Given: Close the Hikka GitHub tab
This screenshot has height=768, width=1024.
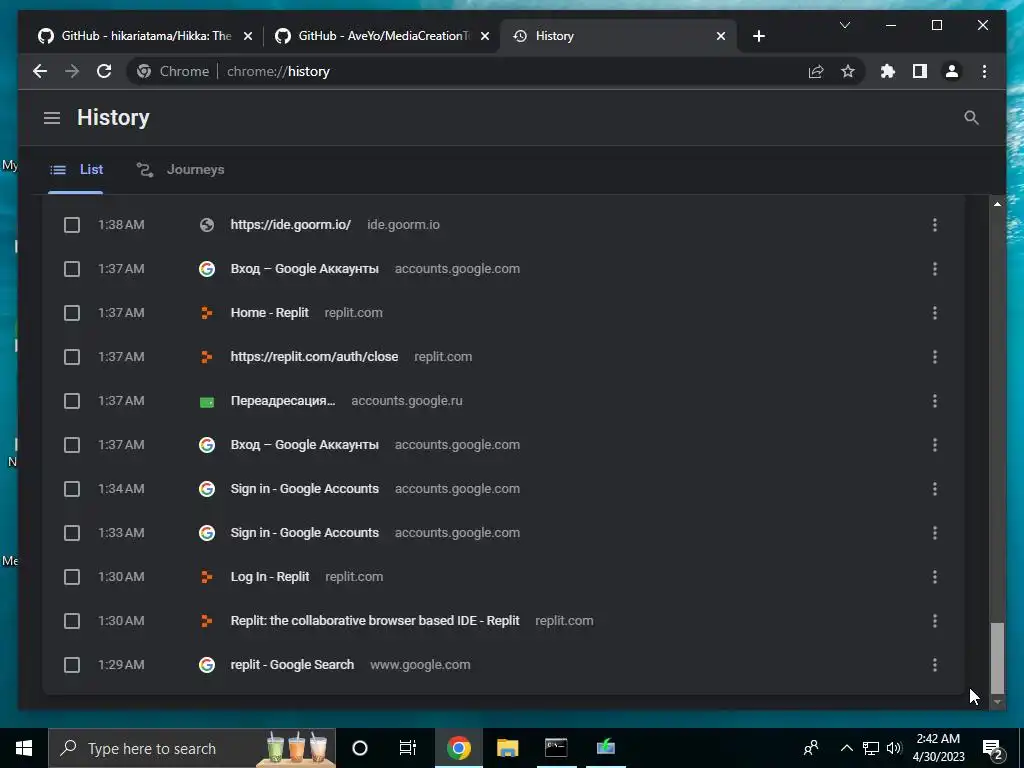Looking at the screenshot, I should (248, 36).
